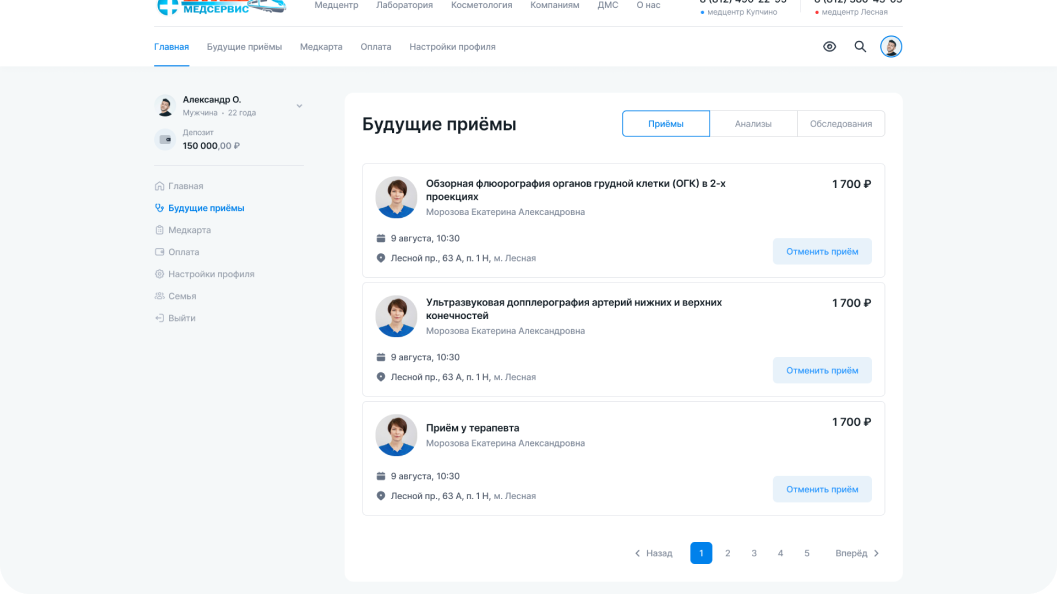Image resolution: width=1057 pixels, height=594 pixels.
Task: Click calendar icon in the флюорография appointment card
Action: pyautogui.click(x=381, y=238)
